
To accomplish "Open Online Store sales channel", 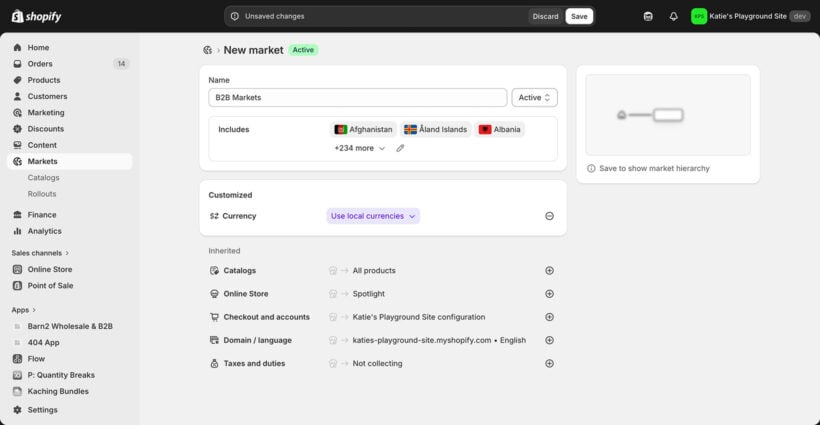I will point(50,269).
